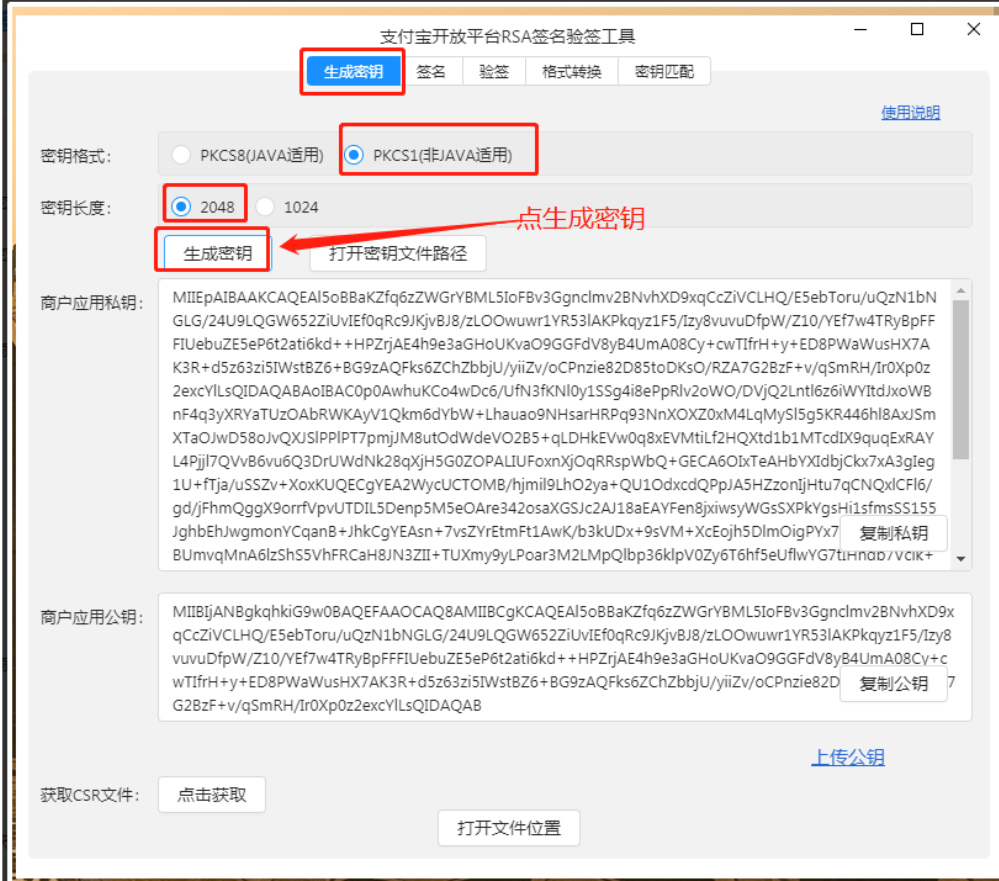Minimize the RSA tool window

point(861,29)
